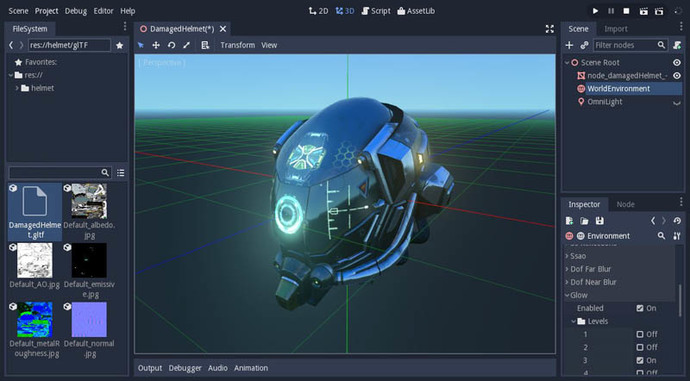Screen dimensions: 690x381
Task: Open the Project menu
Action: tap(46, 11)
